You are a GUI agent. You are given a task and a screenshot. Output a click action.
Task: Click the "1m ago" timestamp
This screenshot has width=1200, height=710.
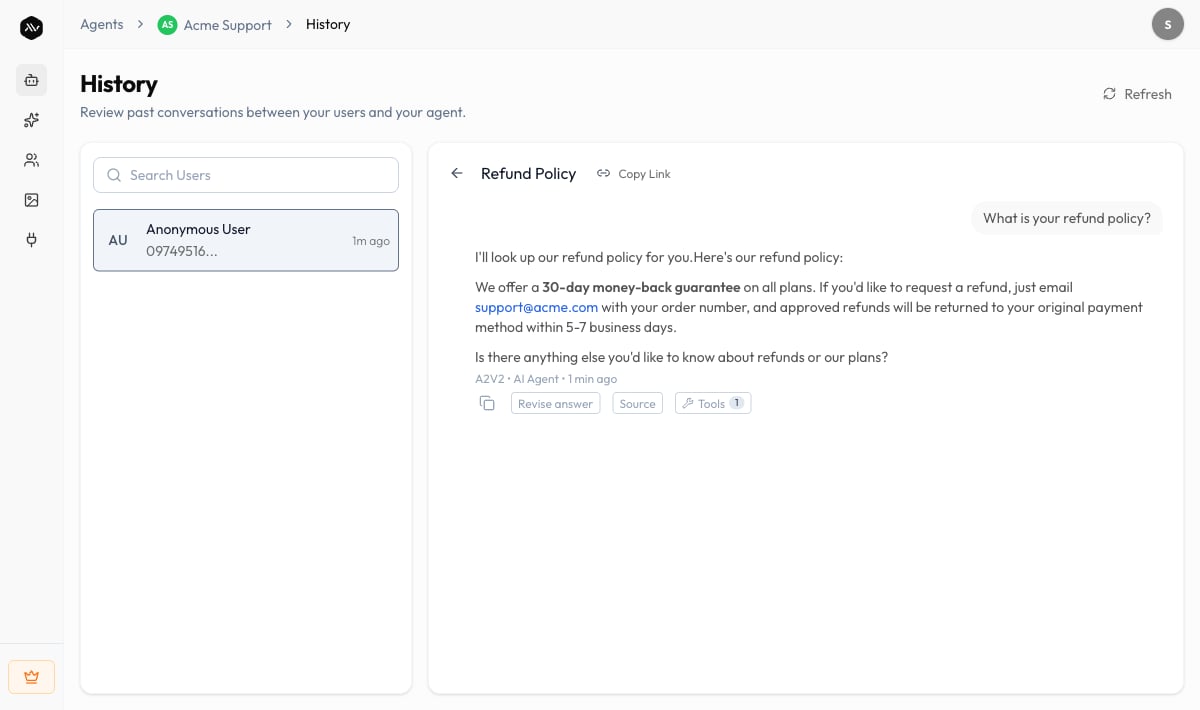(x=371, y=241)
